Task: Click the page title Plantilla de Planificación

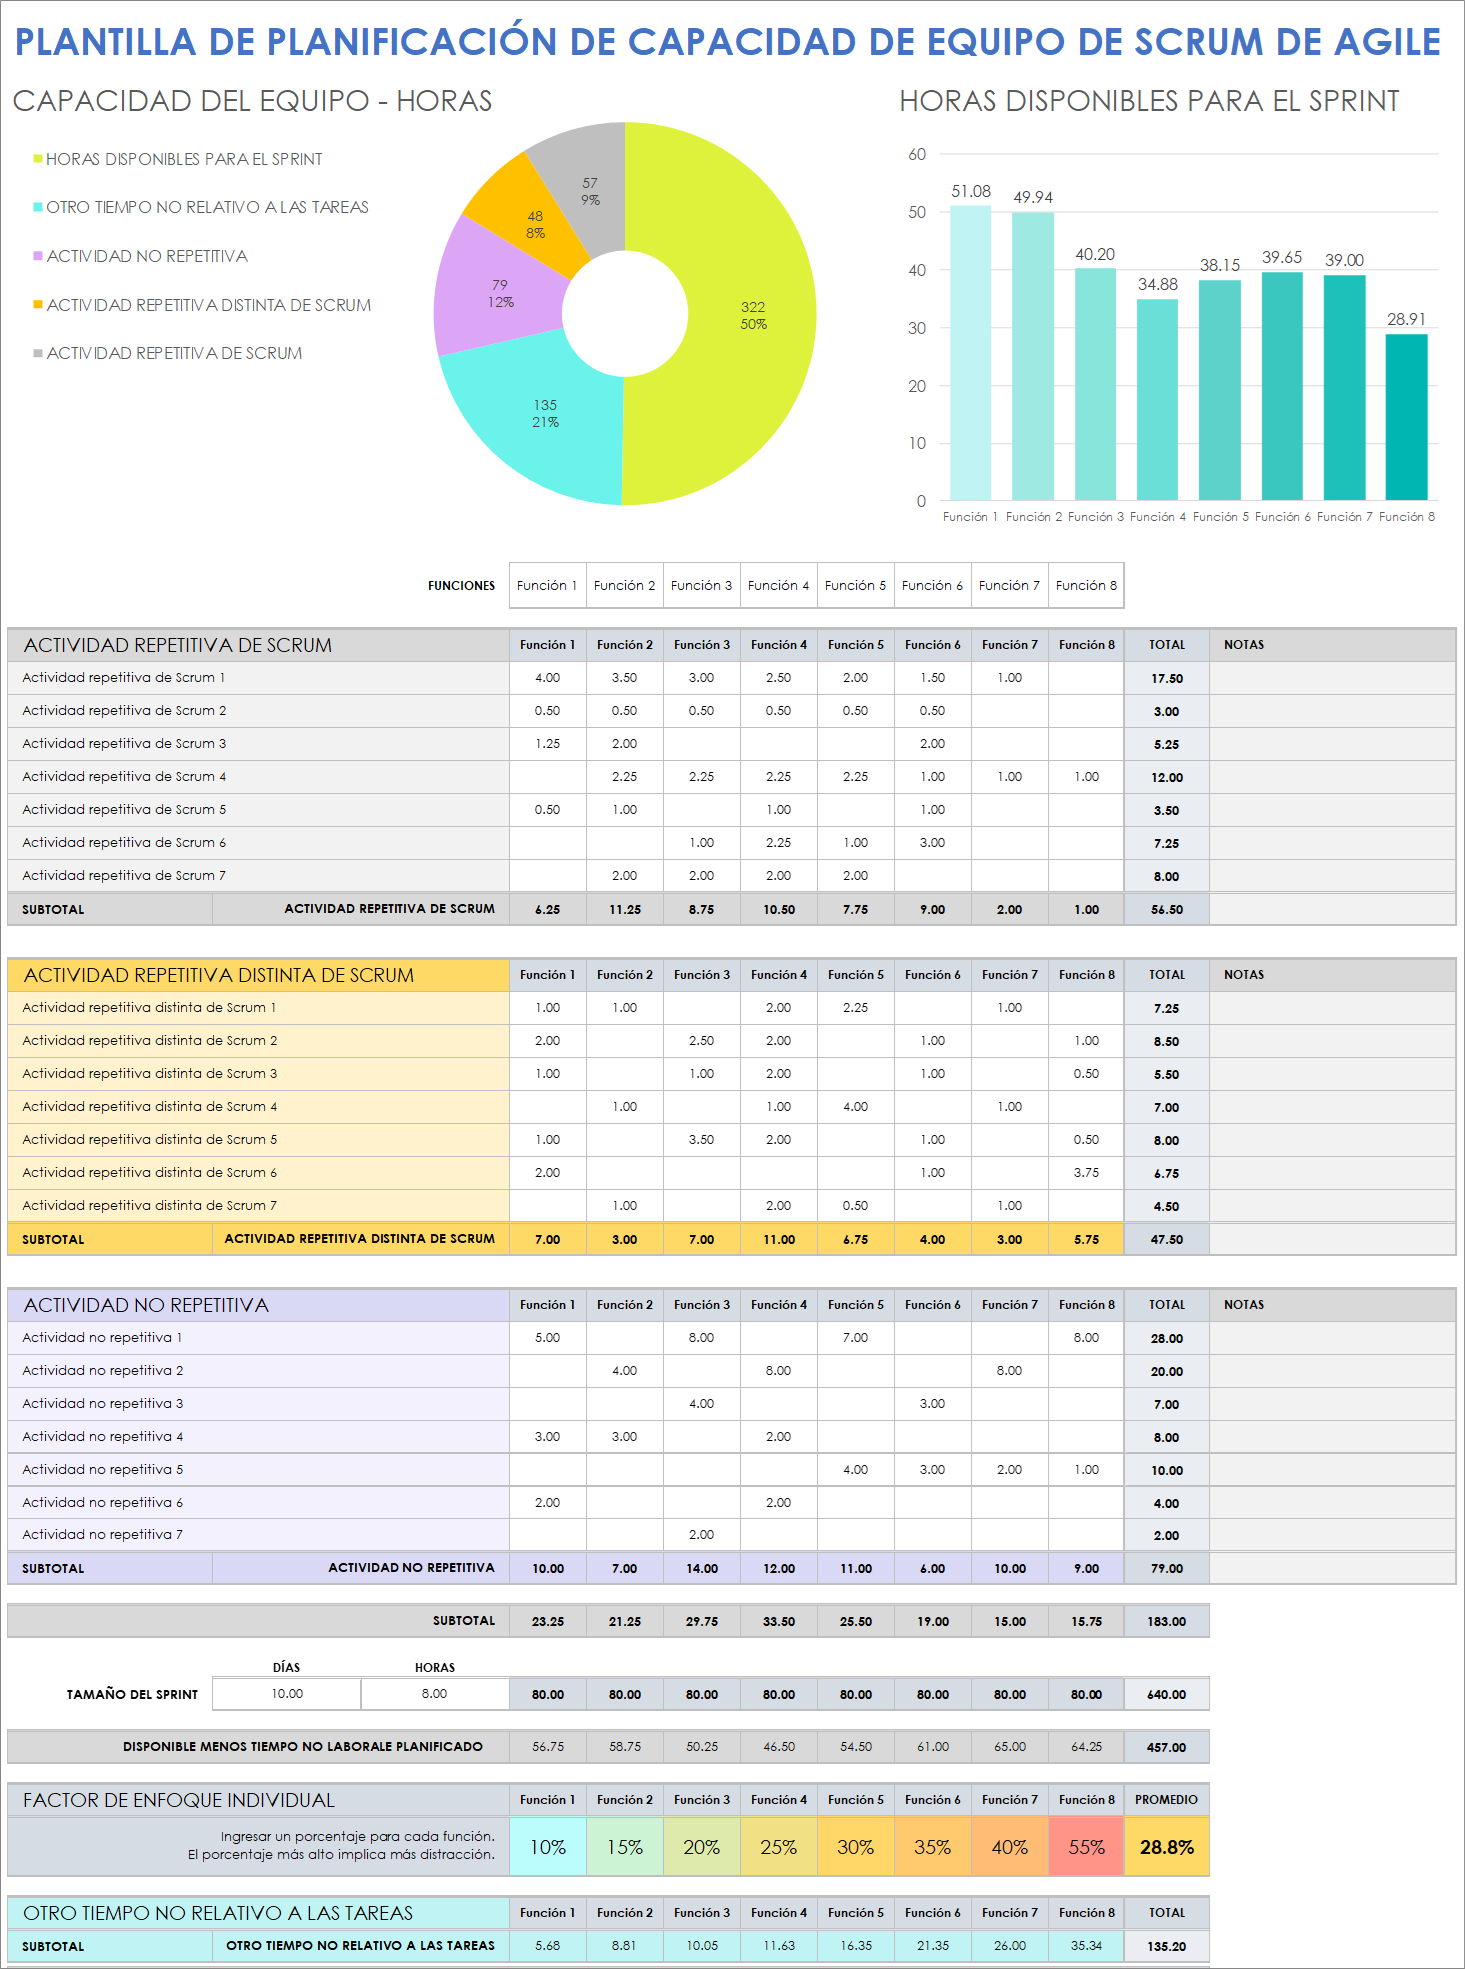Action: [727, 42]
